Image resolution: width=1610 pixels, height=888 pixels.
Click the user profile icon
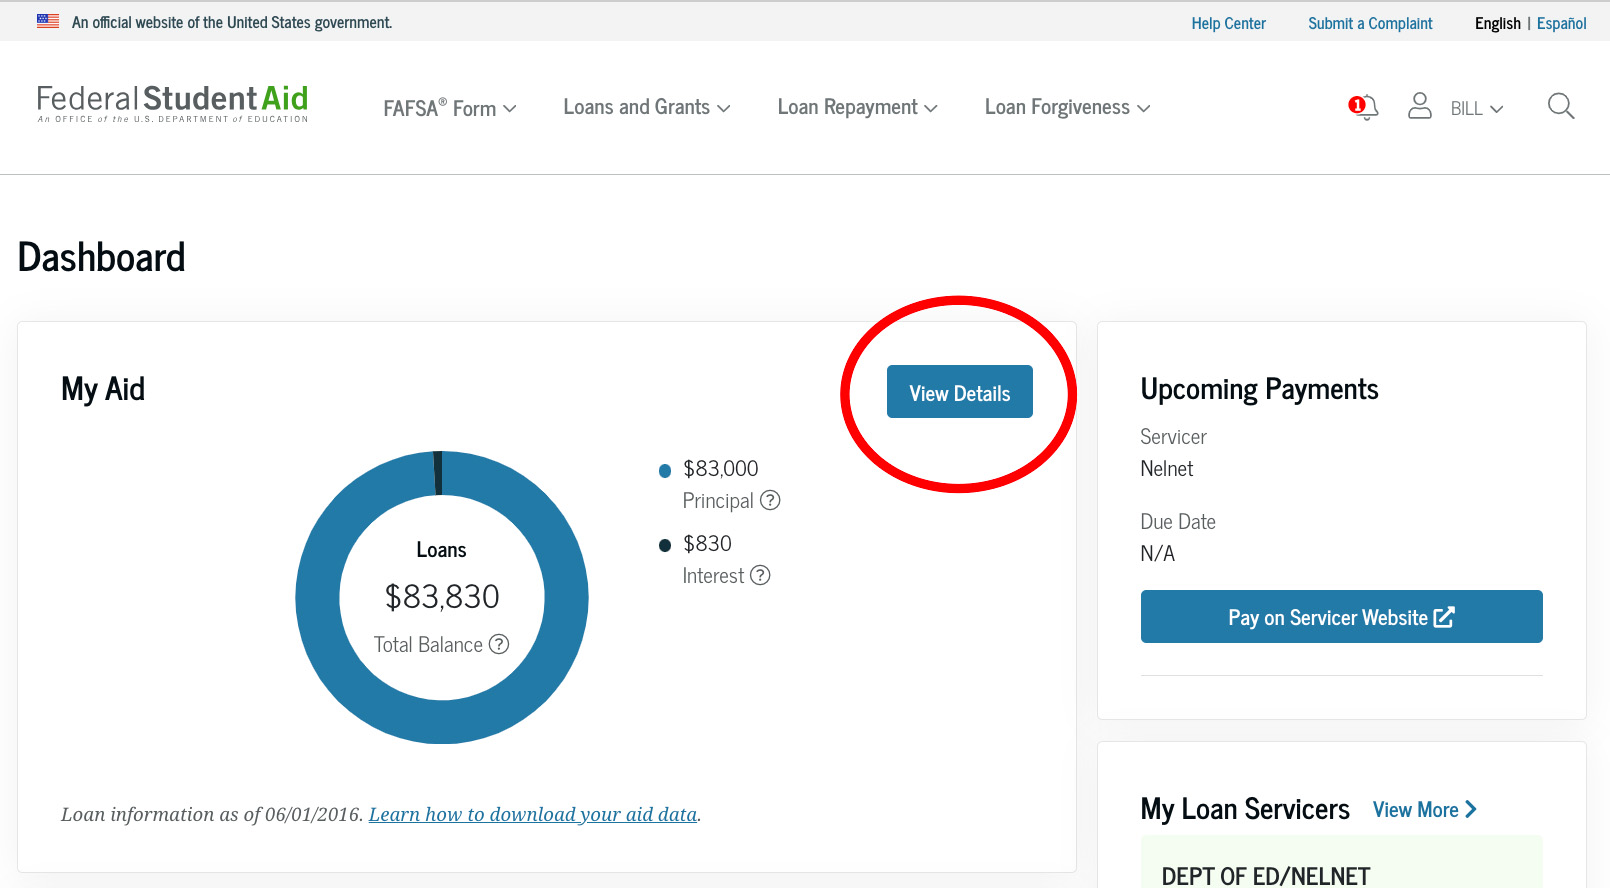(x=1419, y=106)
